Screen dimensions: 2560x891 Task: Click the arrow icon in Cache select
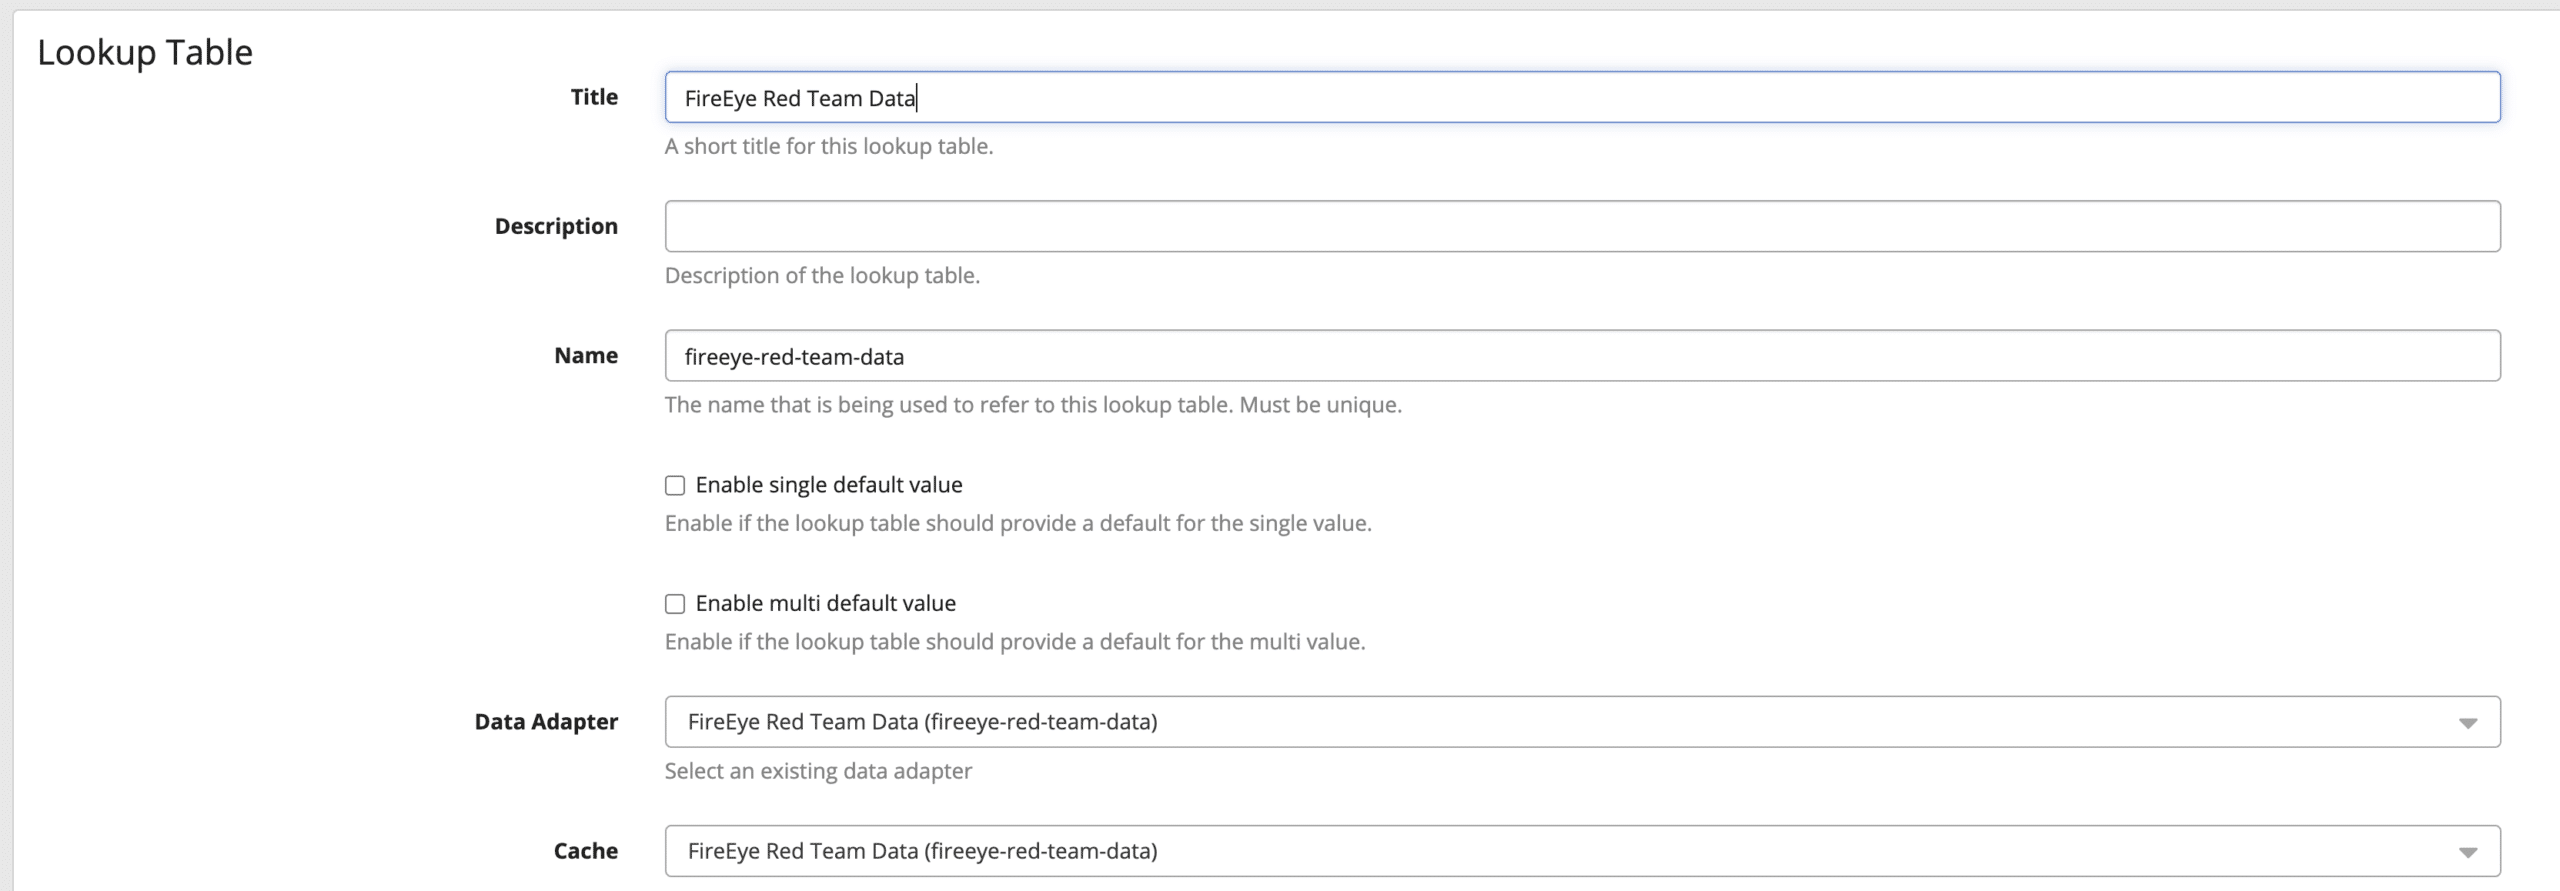pos(2467,852)
